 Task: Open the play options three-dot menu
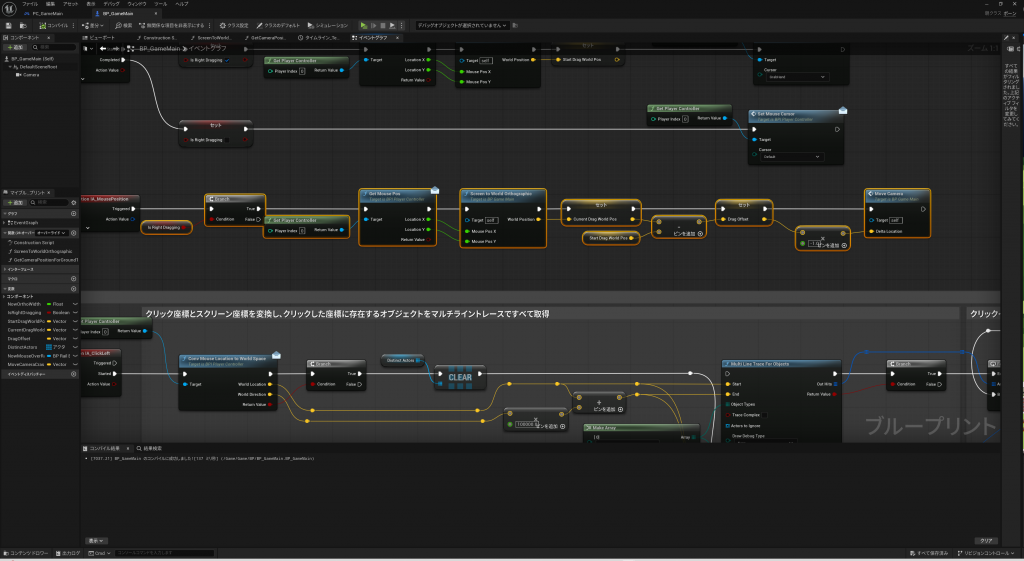point(401,25)
